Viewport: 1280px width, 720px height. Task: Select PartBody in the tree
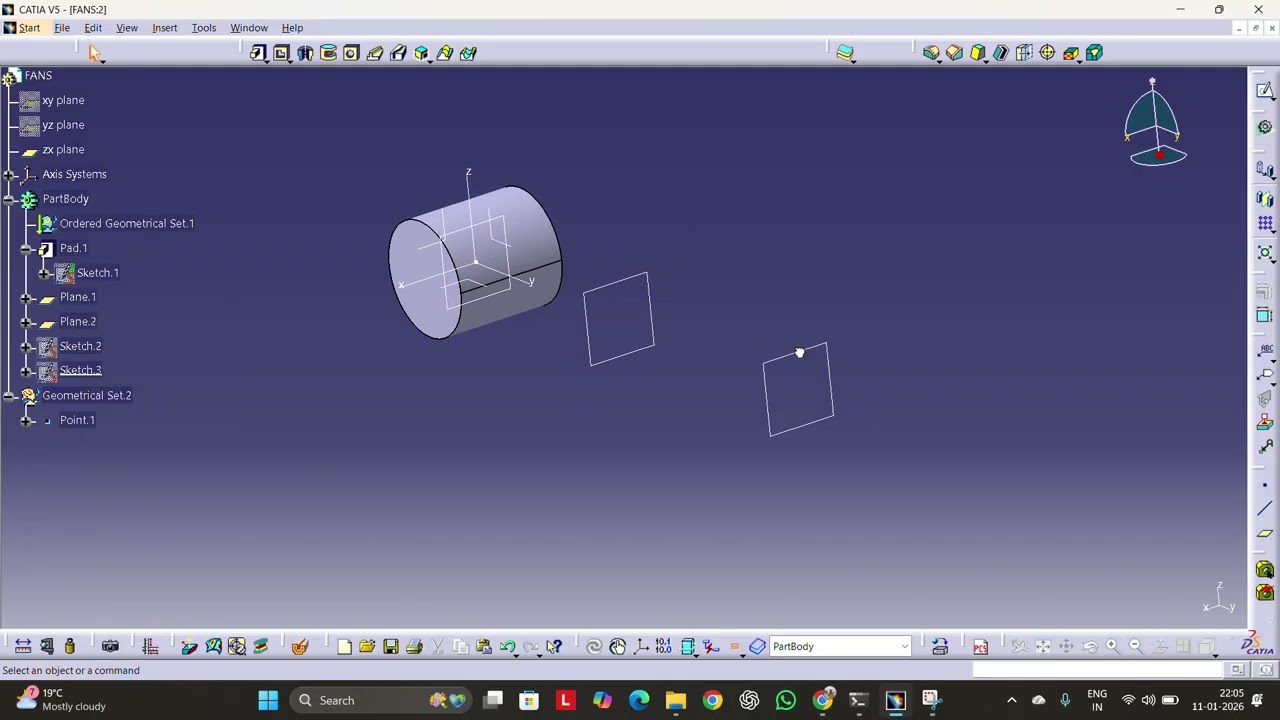[65, 199]
